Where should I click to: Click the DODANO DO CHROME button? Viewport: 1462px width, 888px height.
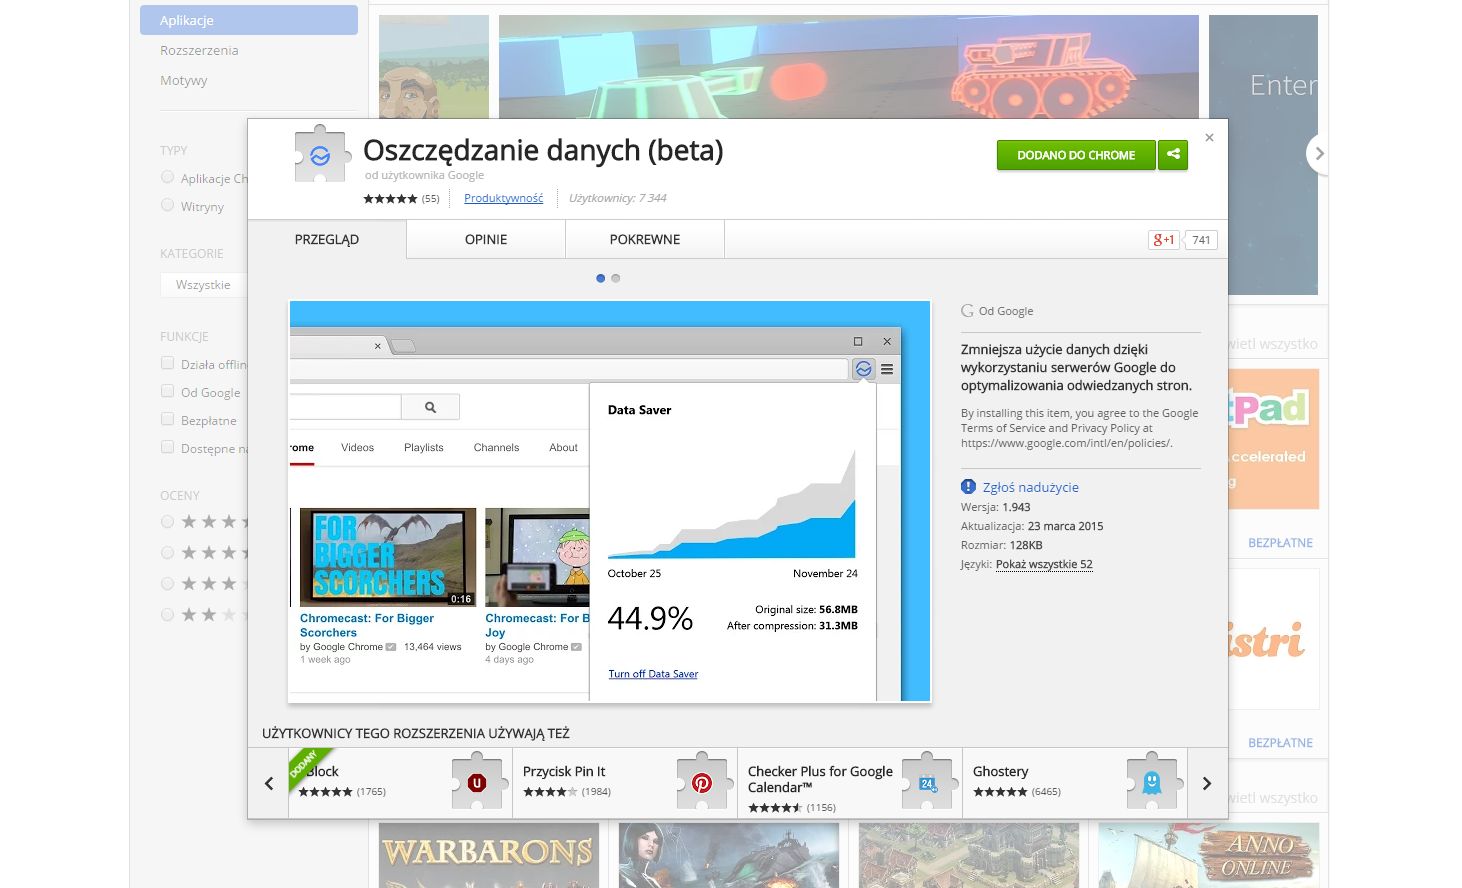[1076, 155]
